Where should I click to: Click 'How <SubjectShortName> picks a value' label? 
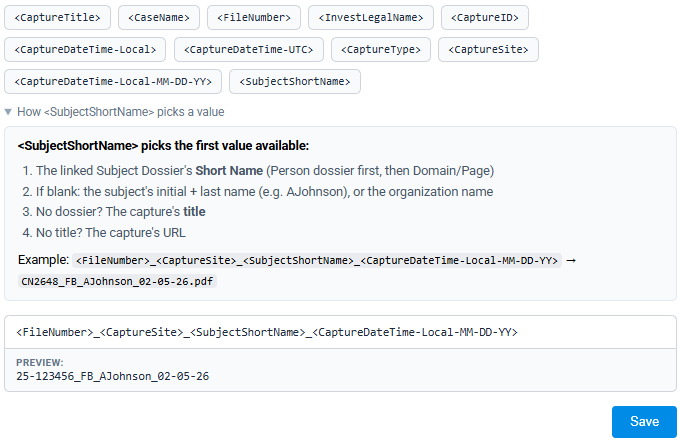click(x=121, y=112)
